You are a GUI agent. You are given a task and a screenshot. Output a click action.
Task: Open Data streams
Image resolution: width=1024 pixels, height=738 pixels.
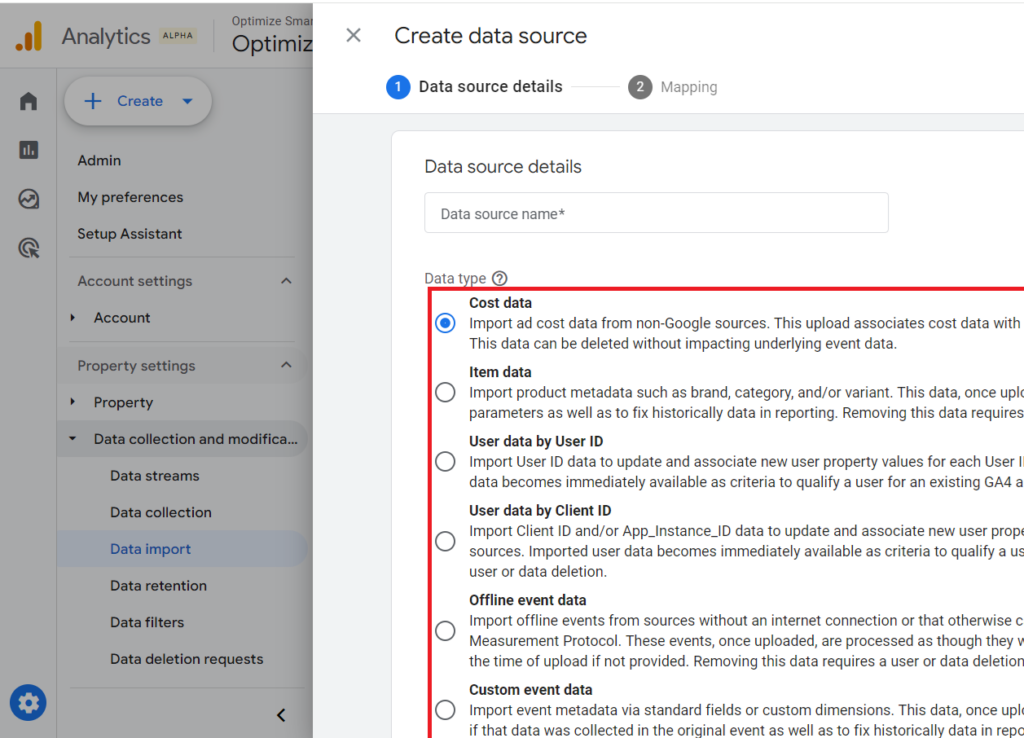[x=155, y=476]
